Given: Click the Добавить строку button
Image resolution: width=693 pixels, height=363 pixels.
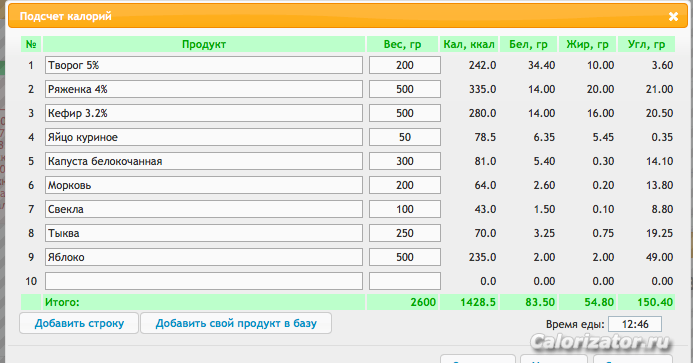Looking at the screenshot, I should pyautogui.click(x=79, y=323).
